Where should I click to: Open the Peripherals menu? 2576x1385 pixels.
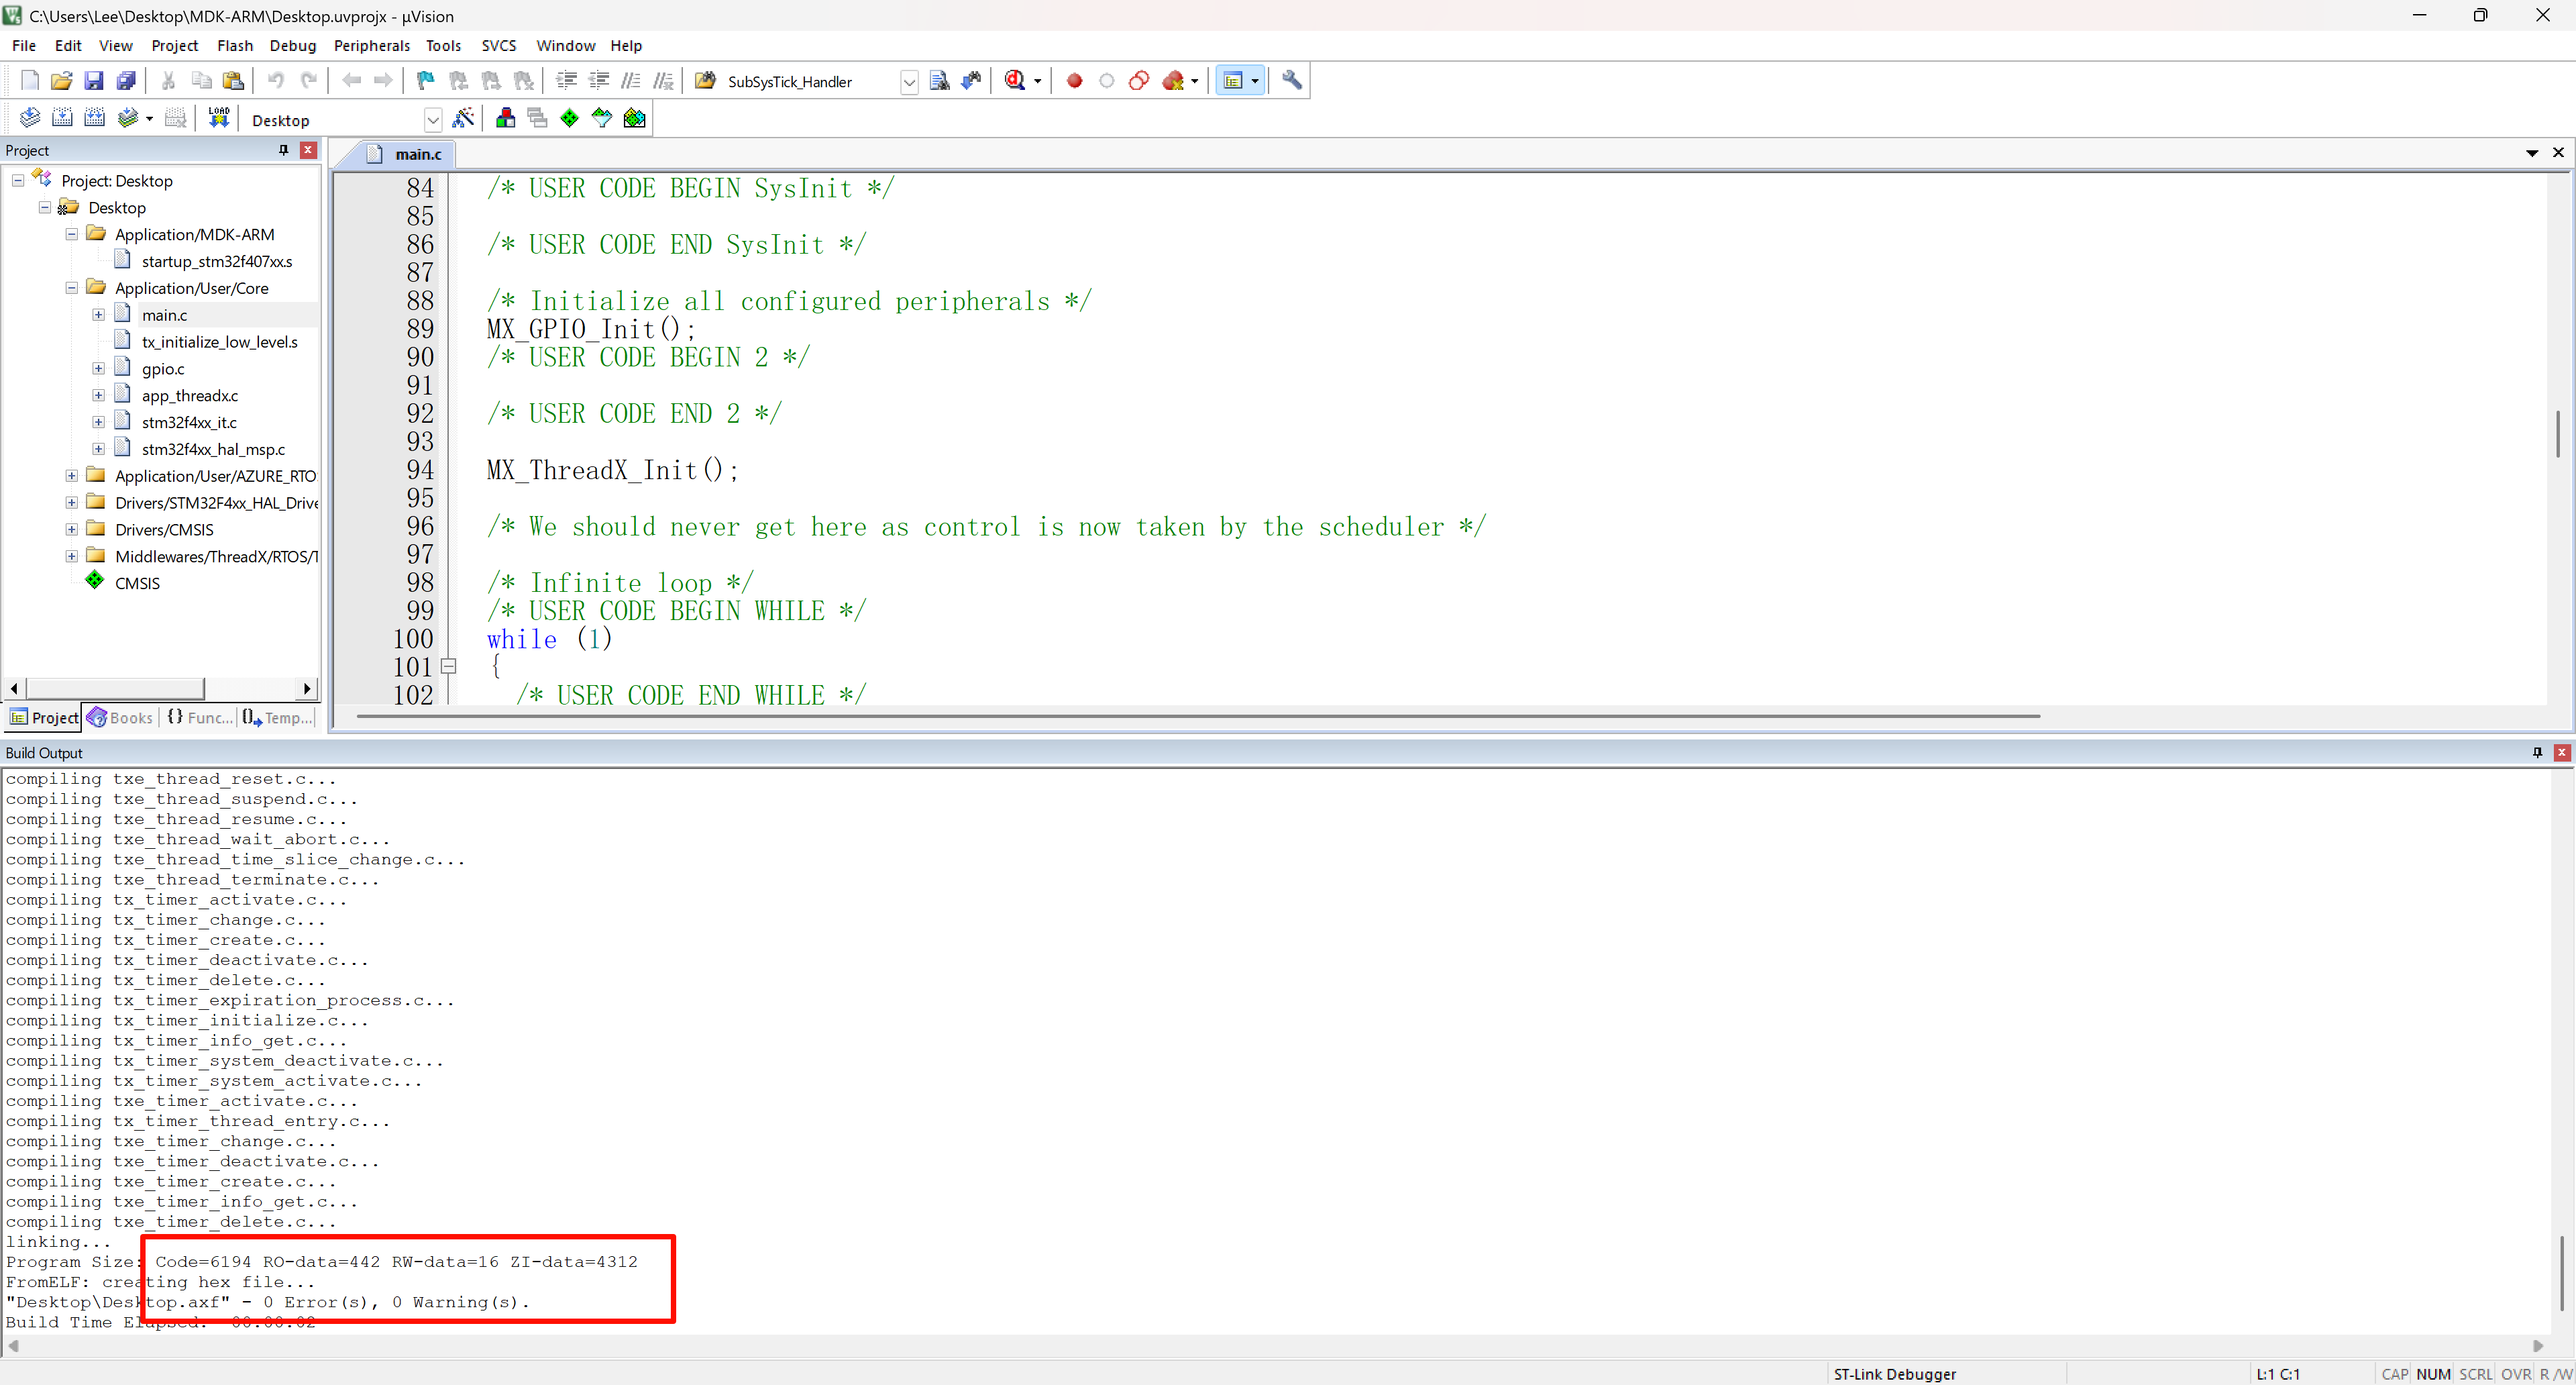tap(371, 45)
